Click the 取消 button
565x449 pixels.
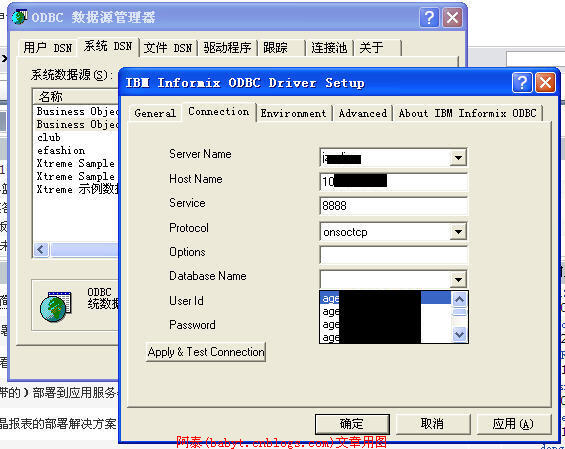[x=433, y=424]
